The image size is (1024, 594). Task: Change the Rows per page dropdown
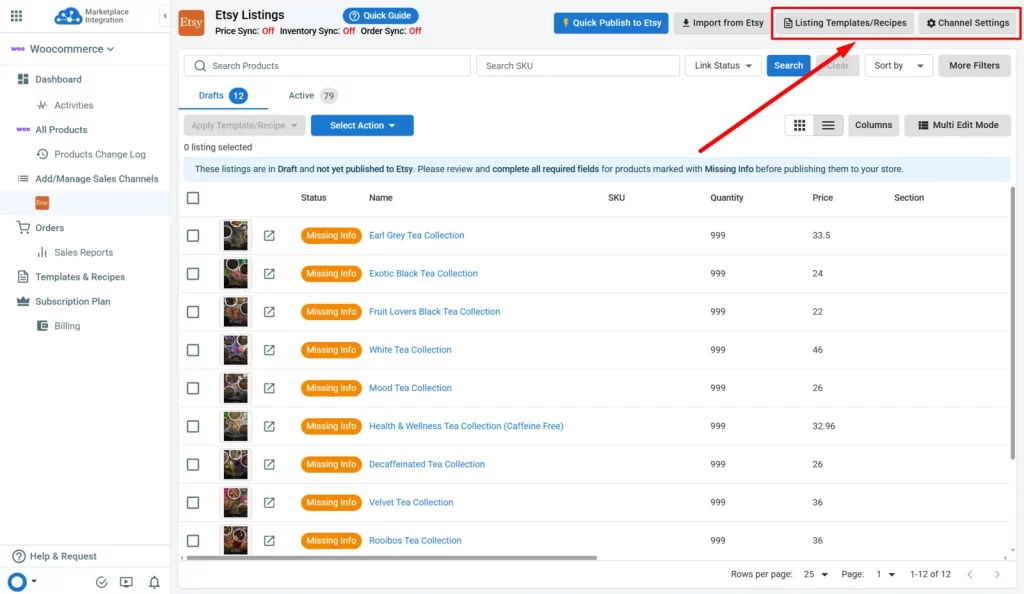(x=816, y=574)
